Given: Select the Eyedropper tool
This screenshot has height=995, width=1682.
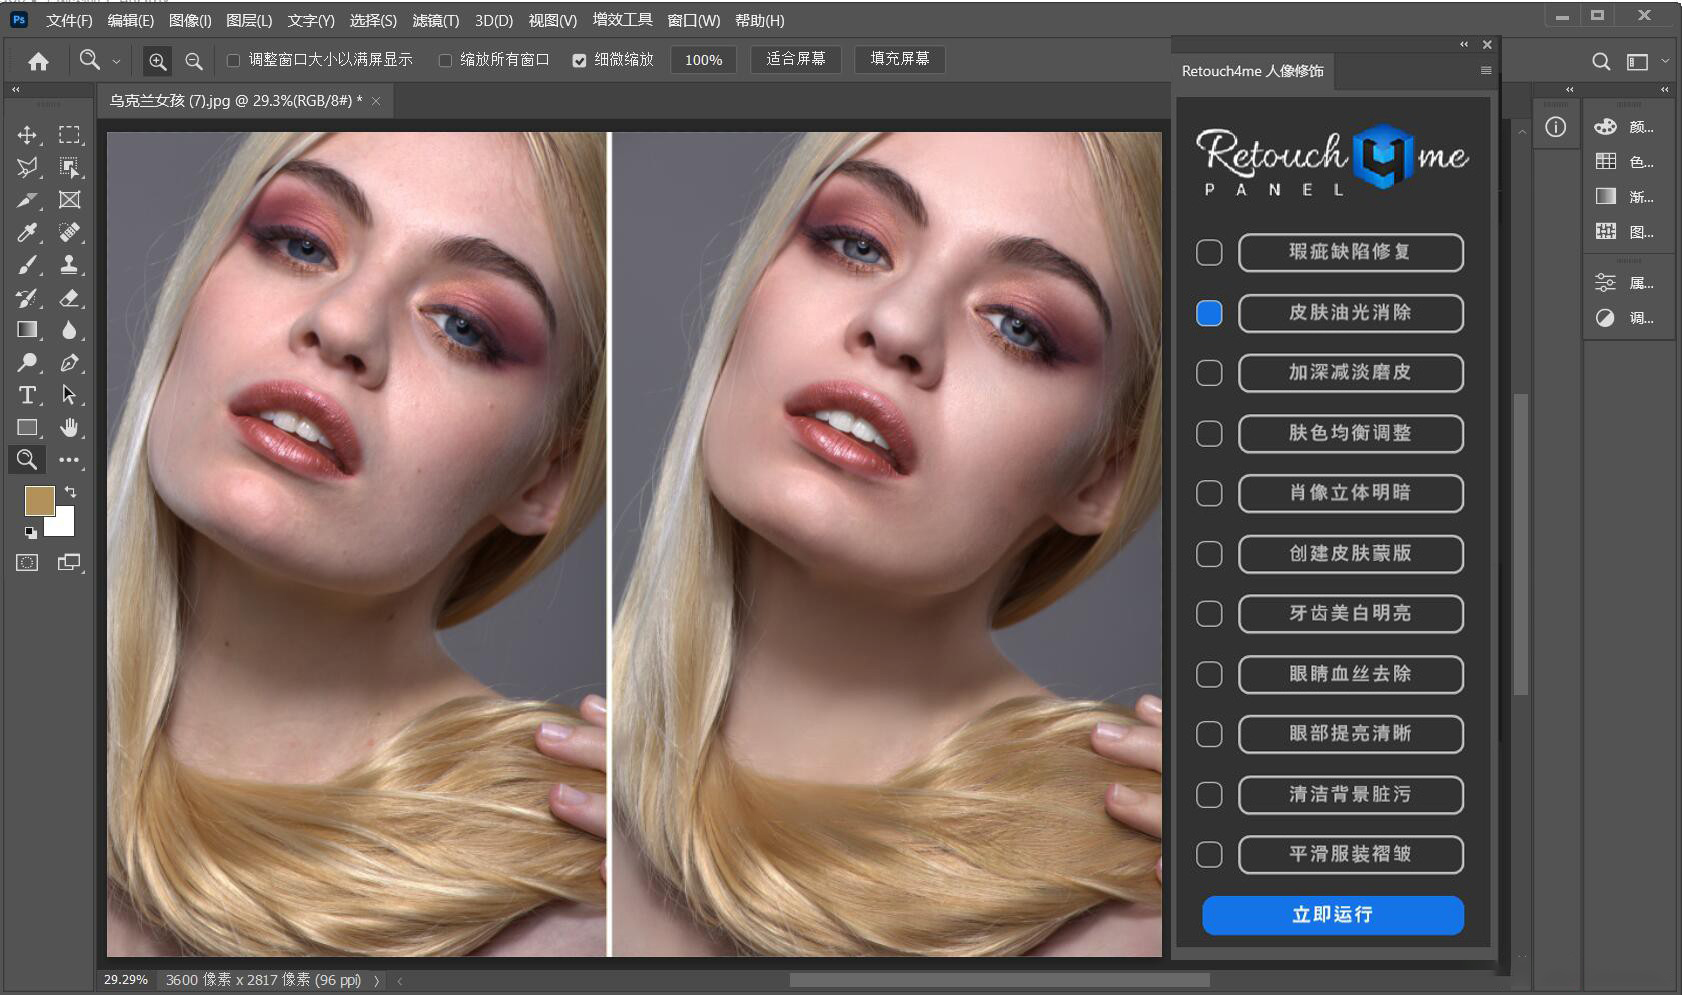Looking at the screenshot, I should click(27, 232).
